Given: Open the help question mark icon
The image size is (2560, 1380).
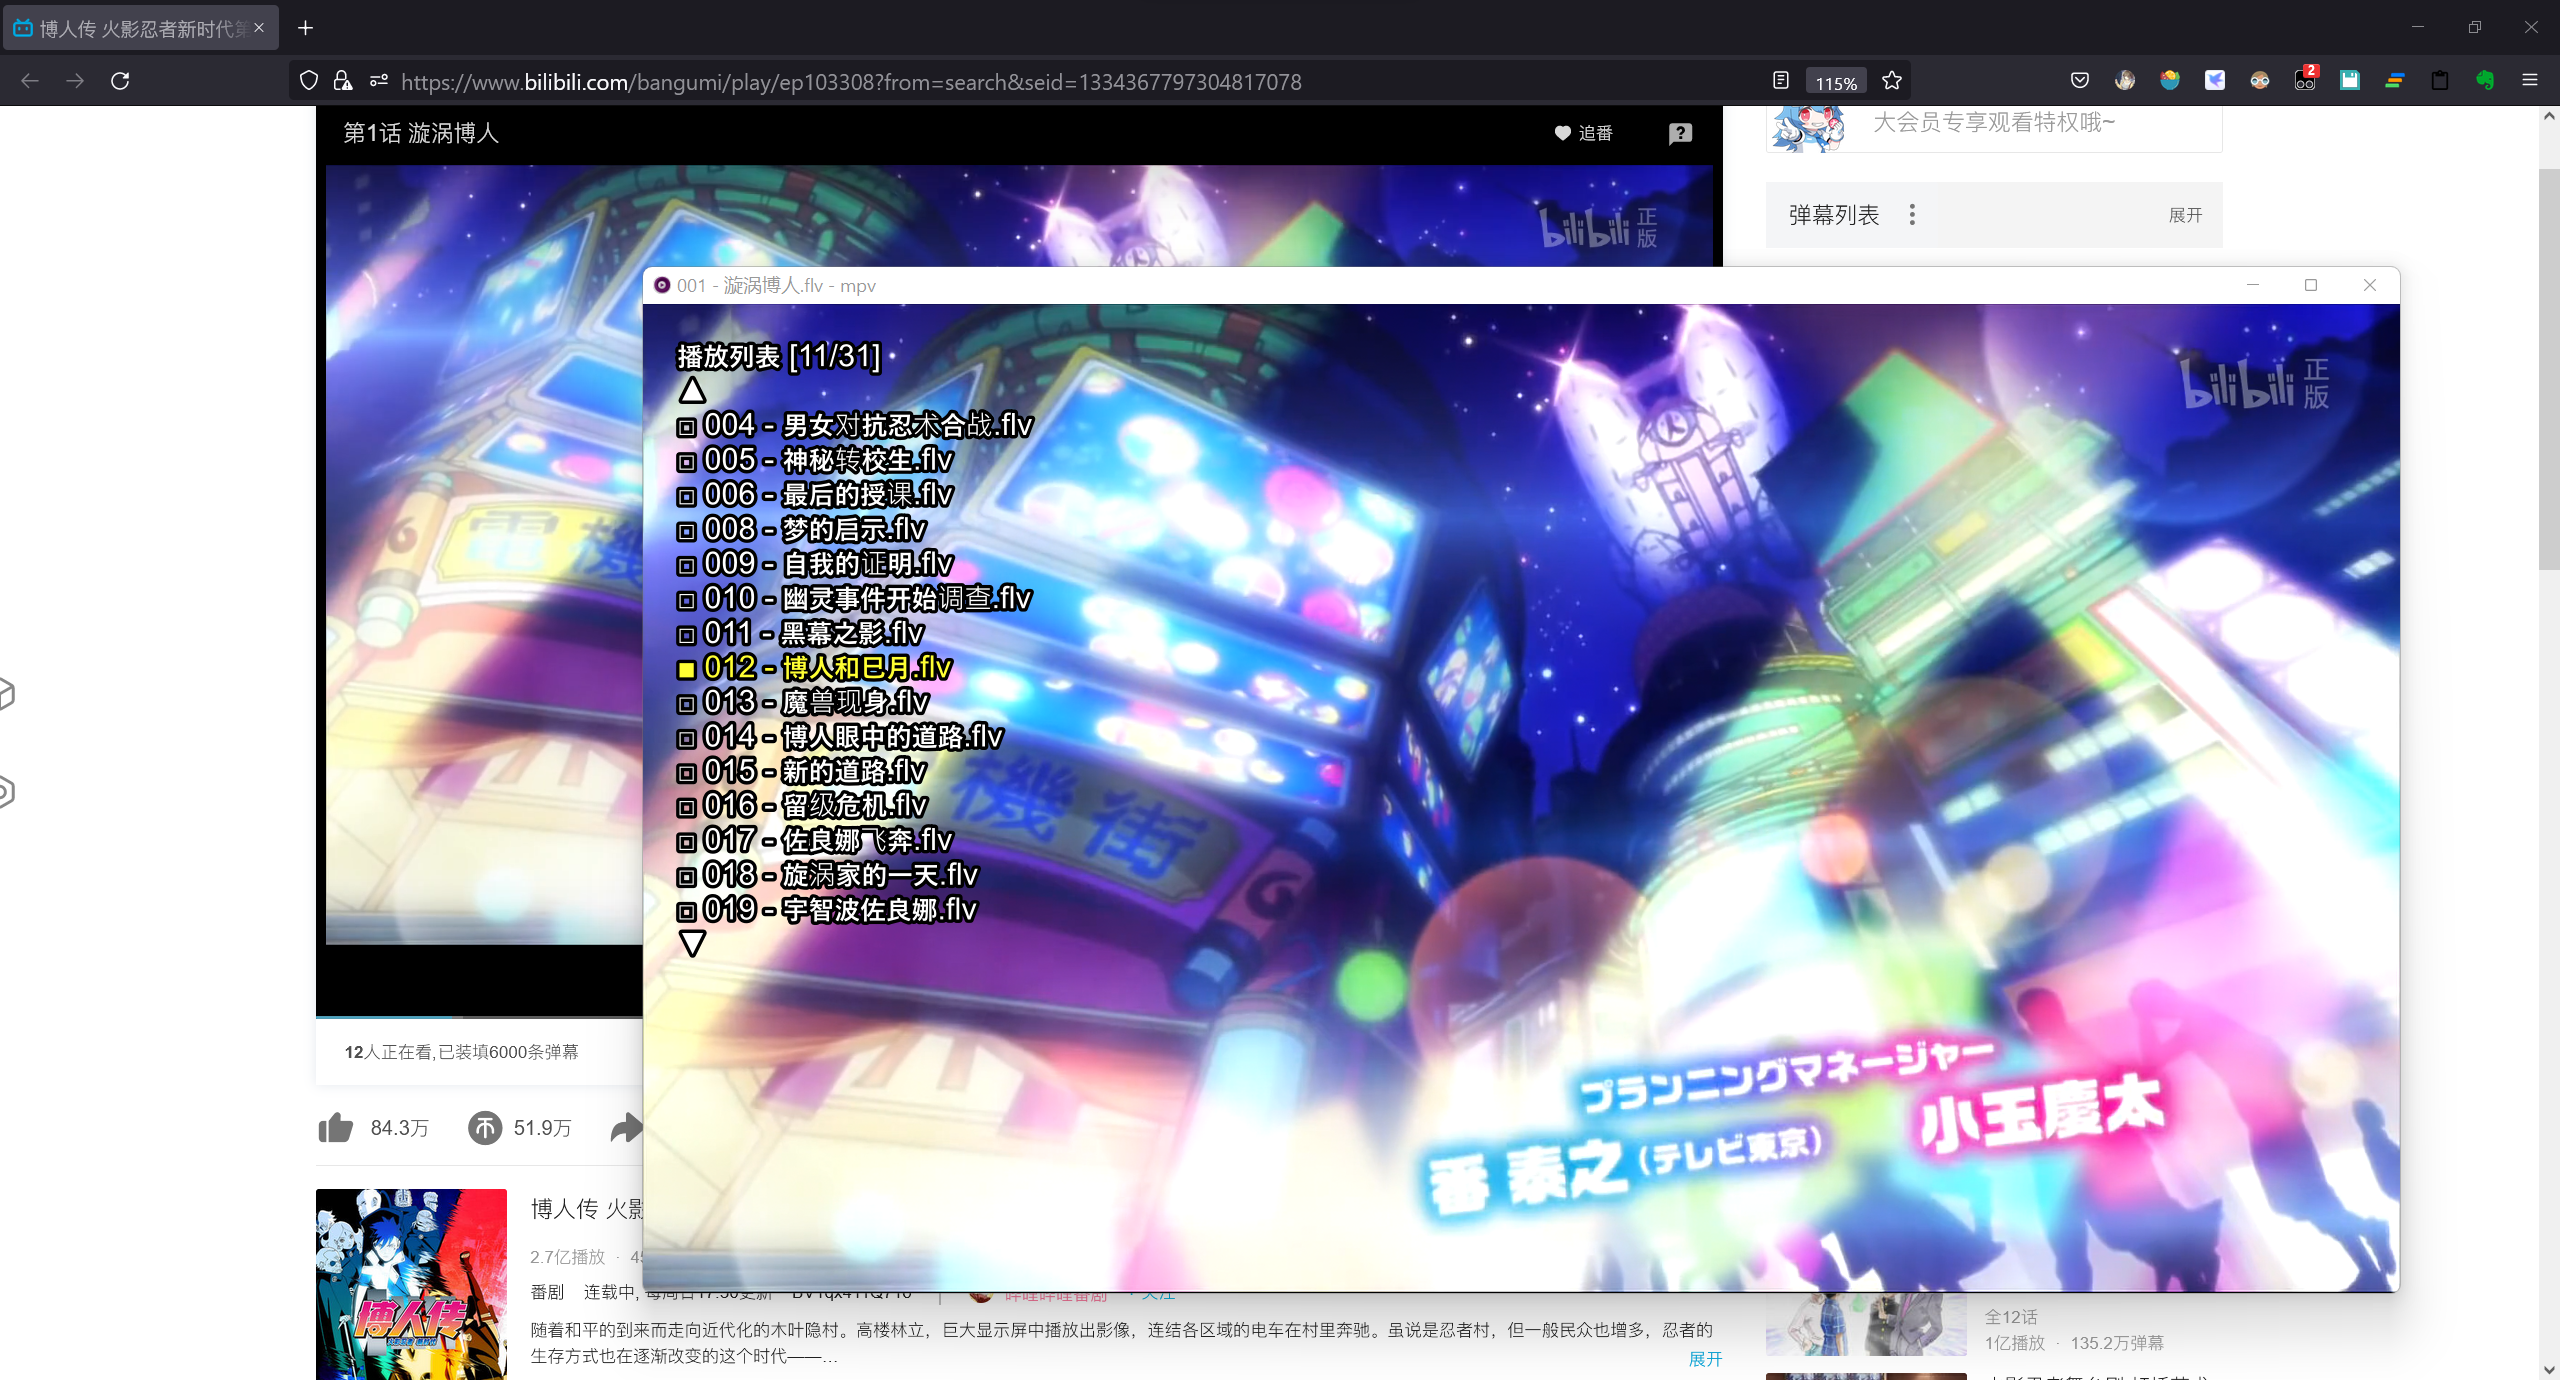Looking at the screenshot, I should pyautogui.click(x=1680, y=133).
